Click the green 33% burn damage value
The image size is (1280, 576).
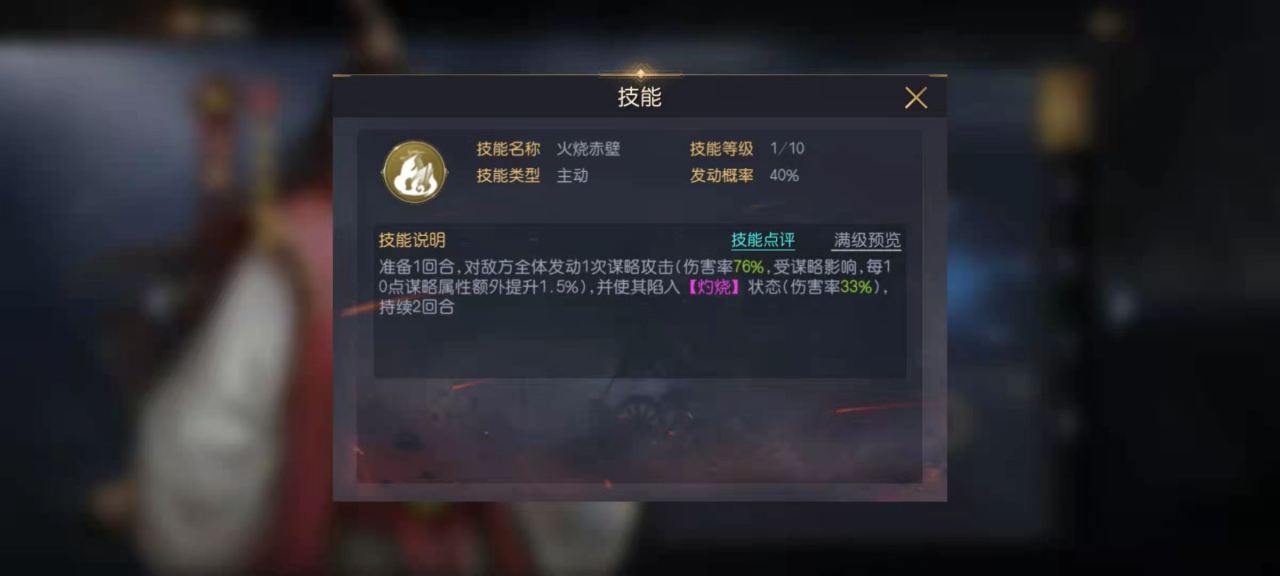click(x=856, y=287)
